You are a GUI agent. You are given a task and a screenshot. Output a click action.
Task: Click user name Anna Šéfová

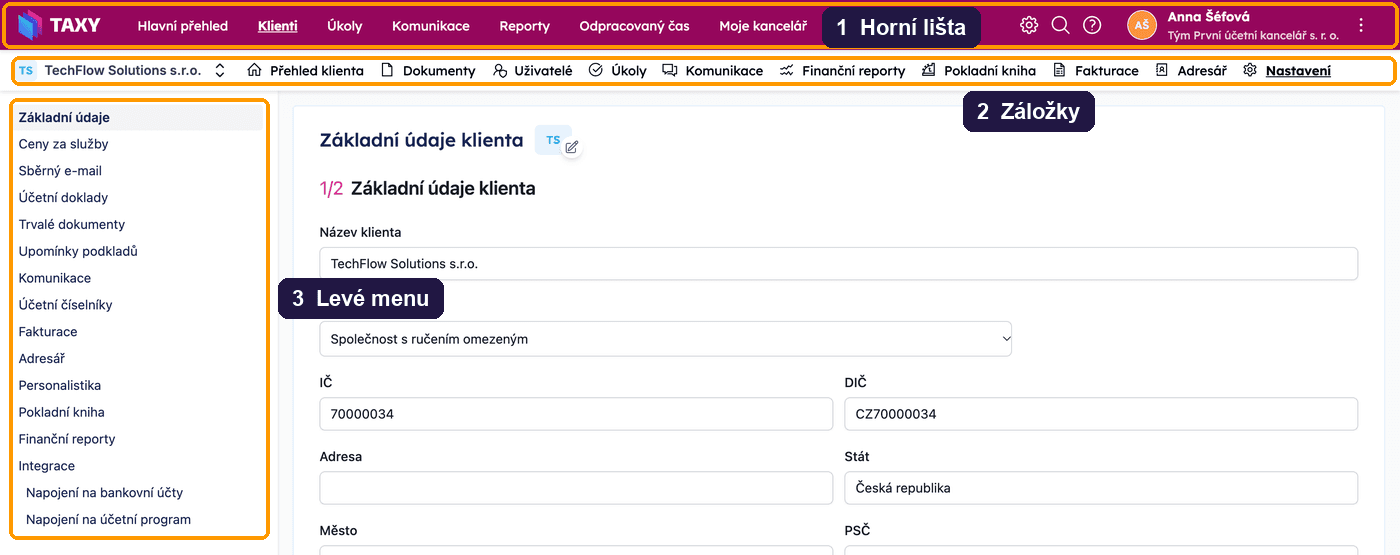click(1208, 17)
